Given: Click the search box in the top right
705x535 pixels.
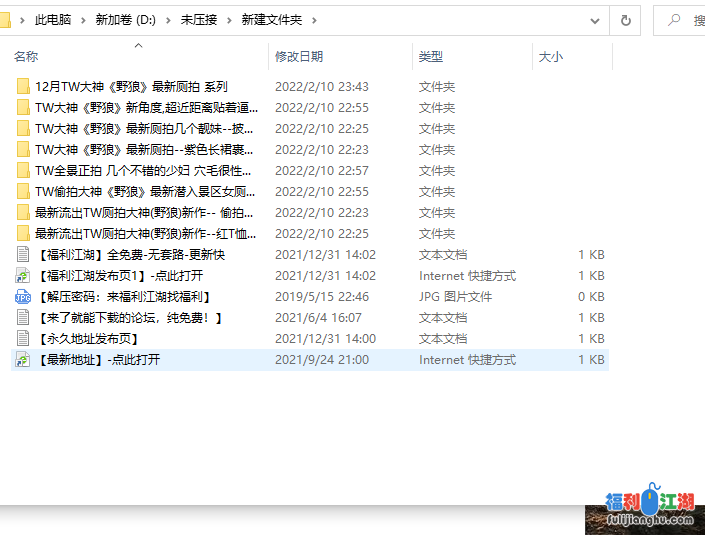Looking at the screenshot, I should pyautogui.click(x=685, y=20).
